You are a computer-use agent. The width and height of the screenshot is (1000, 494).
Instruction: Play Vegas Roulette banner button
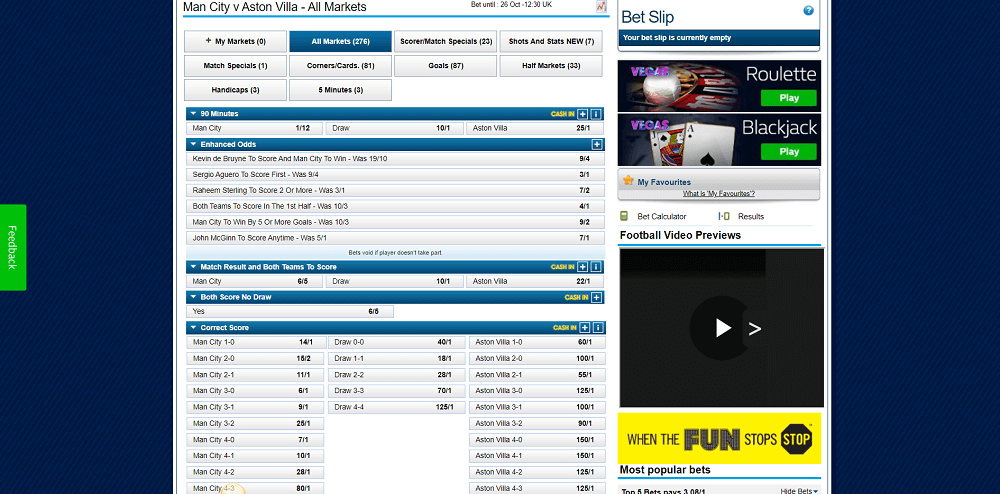pos(788,98)
